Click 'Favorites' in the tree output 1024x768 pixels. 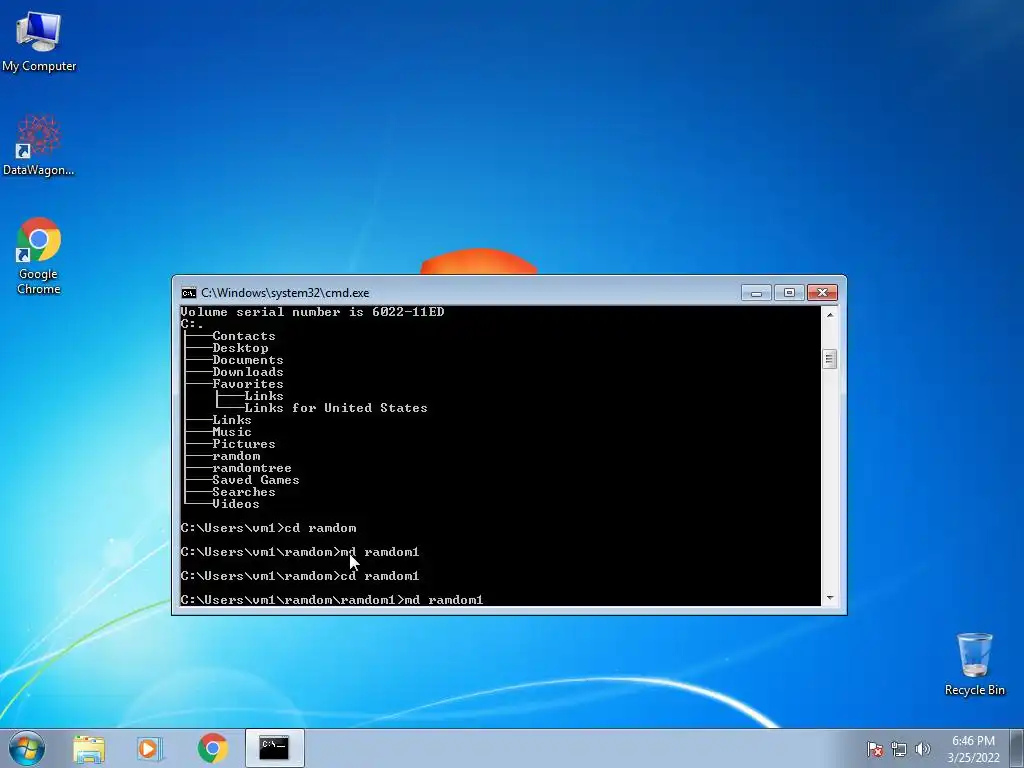(248, 384)
